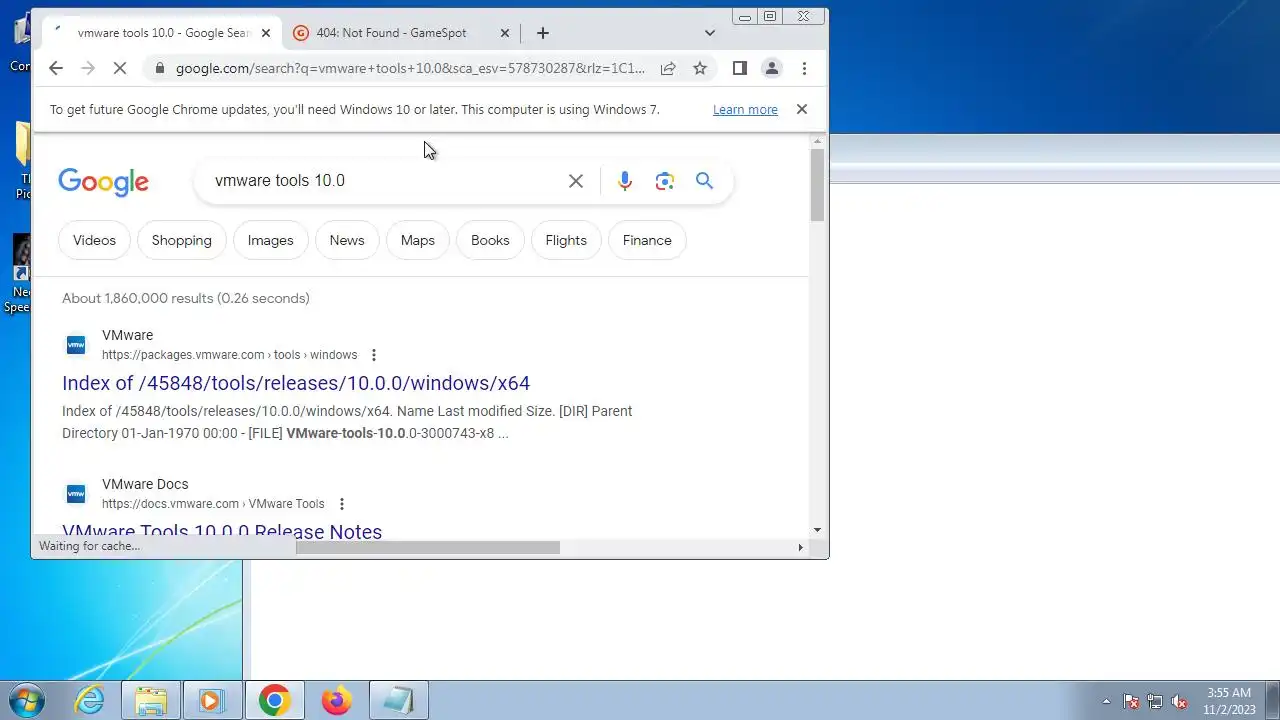Screen dimensions: 1280x720
Task: Click the scroll up arrow of page
Action: pyautogui.click(x=818, y=143)
